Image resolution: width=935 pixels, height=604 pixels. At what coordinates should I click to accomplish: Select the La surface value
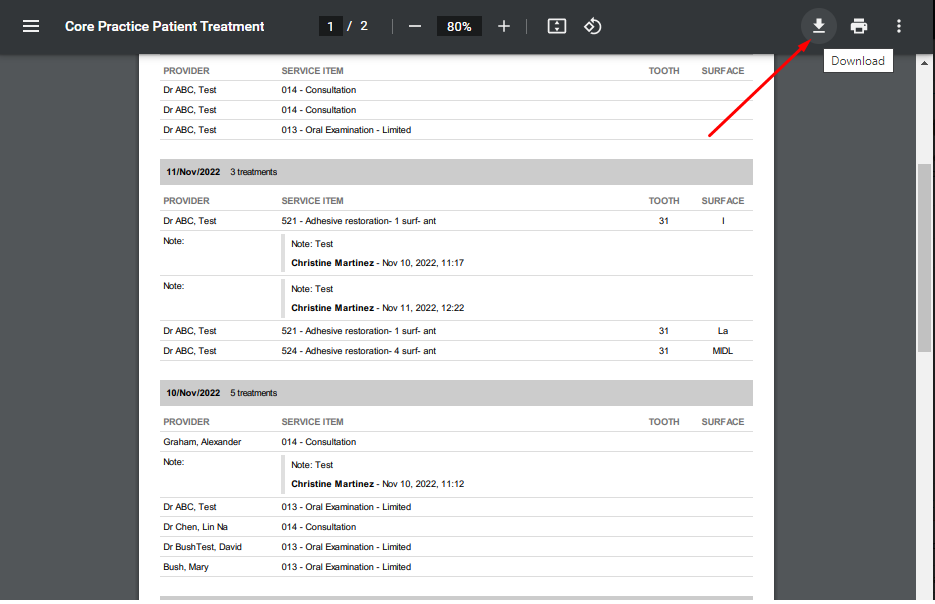point(723,330)
